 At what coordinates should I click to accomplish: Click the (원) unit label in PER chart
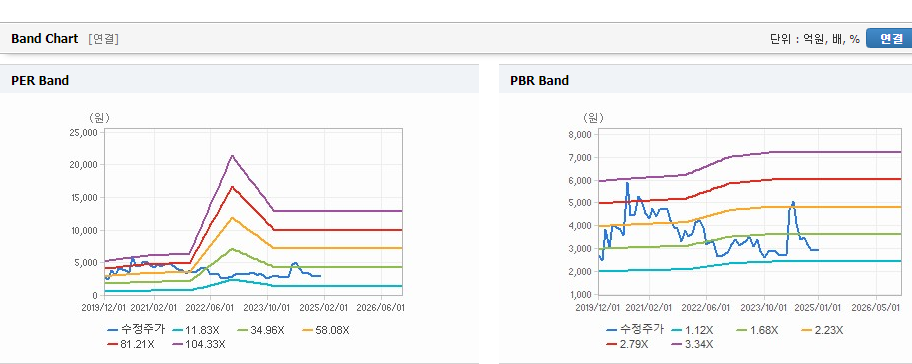pos(99,118)
